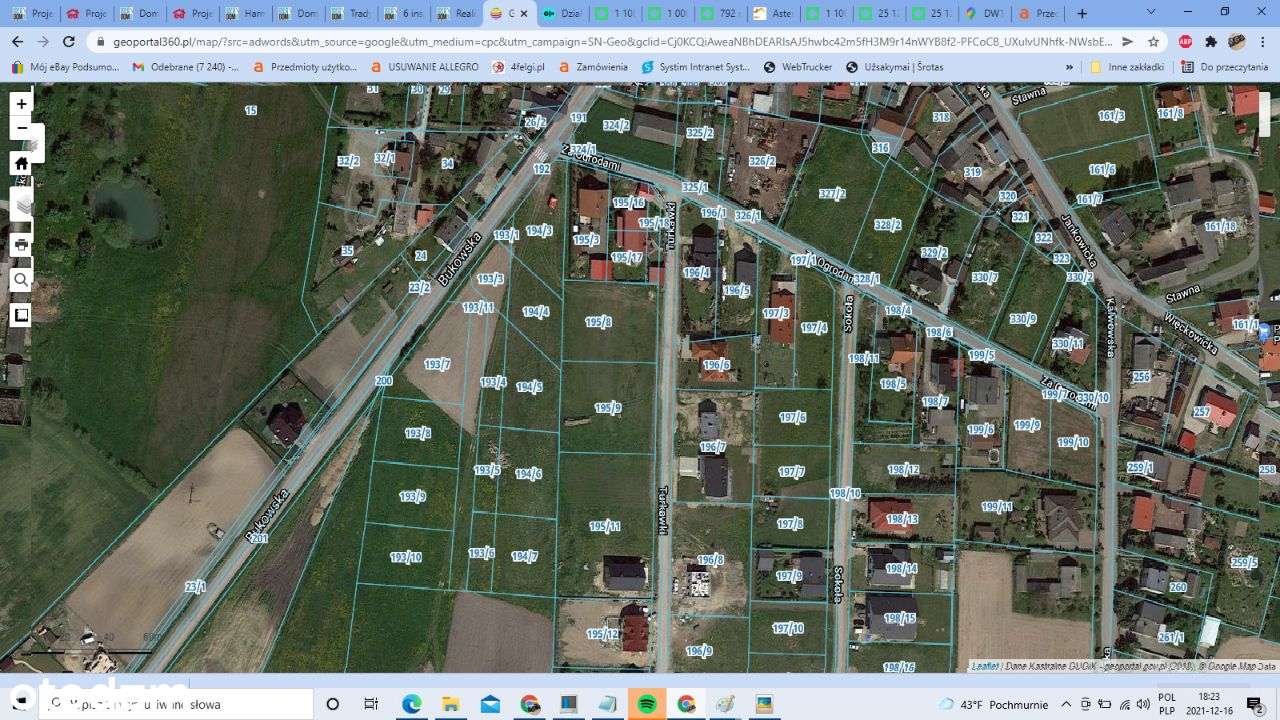Close the active geoportal tab
Screen dimensions: 1280x720
click(x=523, y=14)
